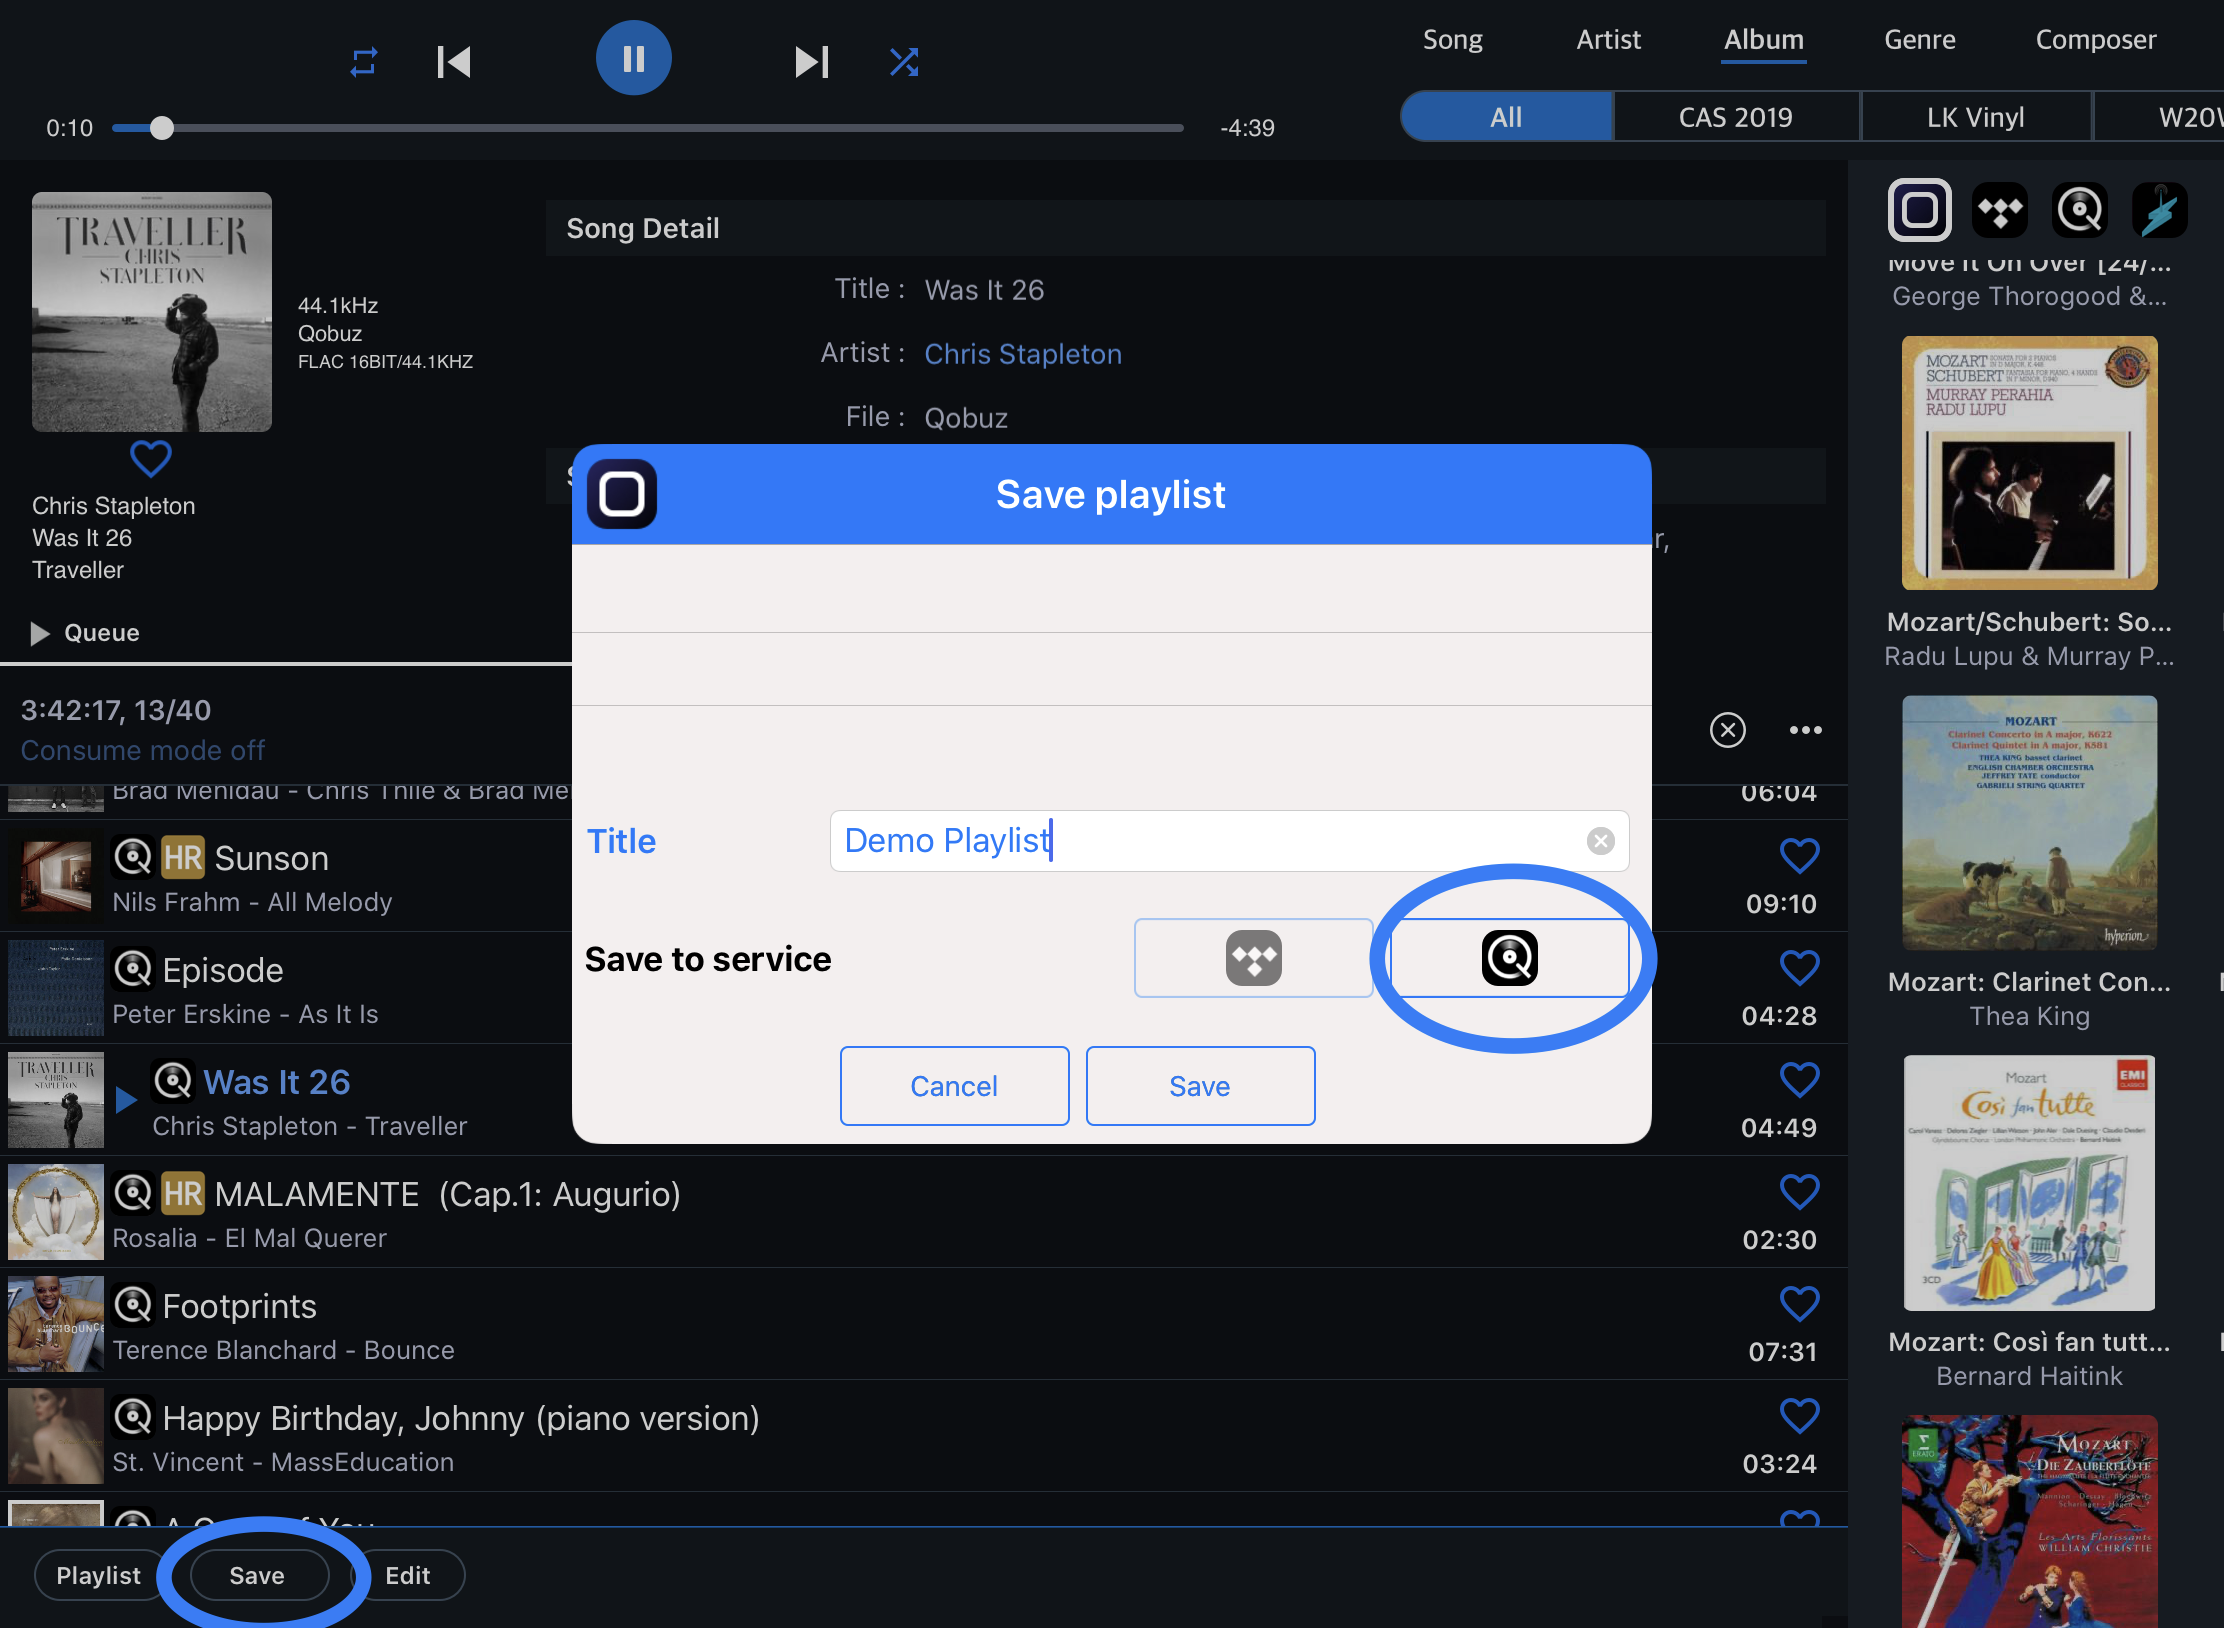Click the playback progress slider
The image size is (2224, 1628).
coord(647,128)
